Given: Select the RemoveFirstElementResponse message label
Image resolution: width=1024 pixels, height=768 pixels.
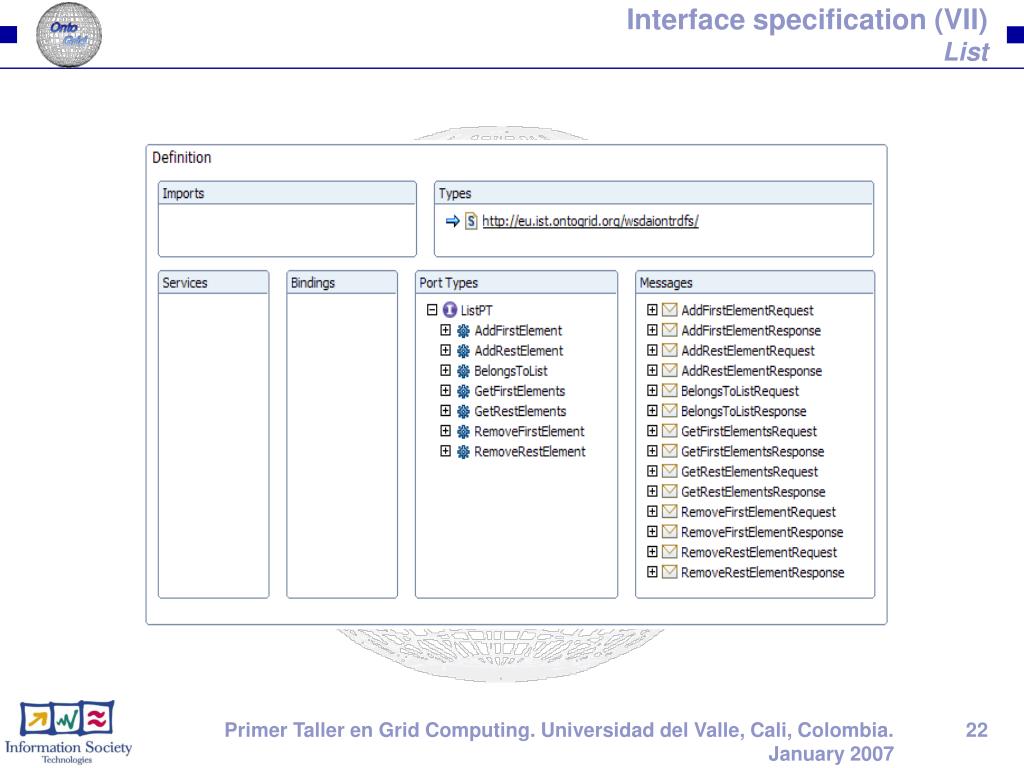Looking at the screenshot, I should click(x=762, y=532).
